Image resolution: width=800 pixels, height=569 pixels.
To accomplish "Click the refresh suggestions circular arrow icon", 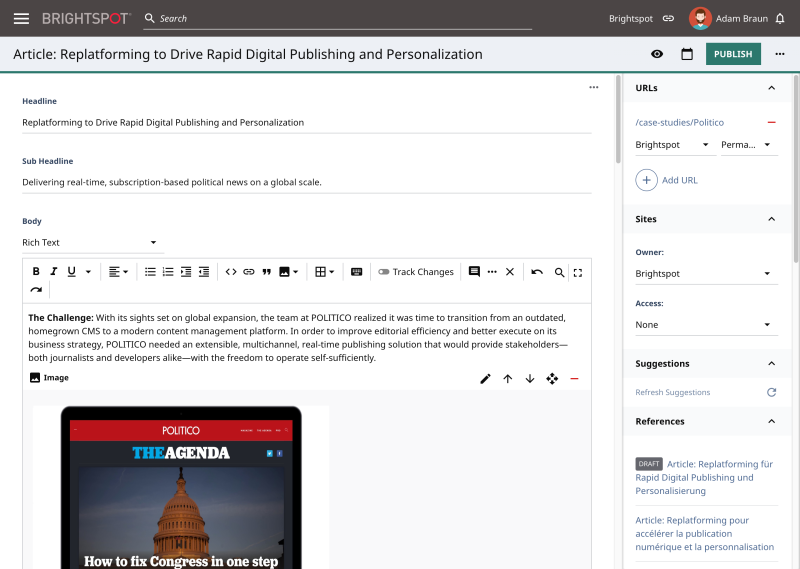I will coord(771,392).
